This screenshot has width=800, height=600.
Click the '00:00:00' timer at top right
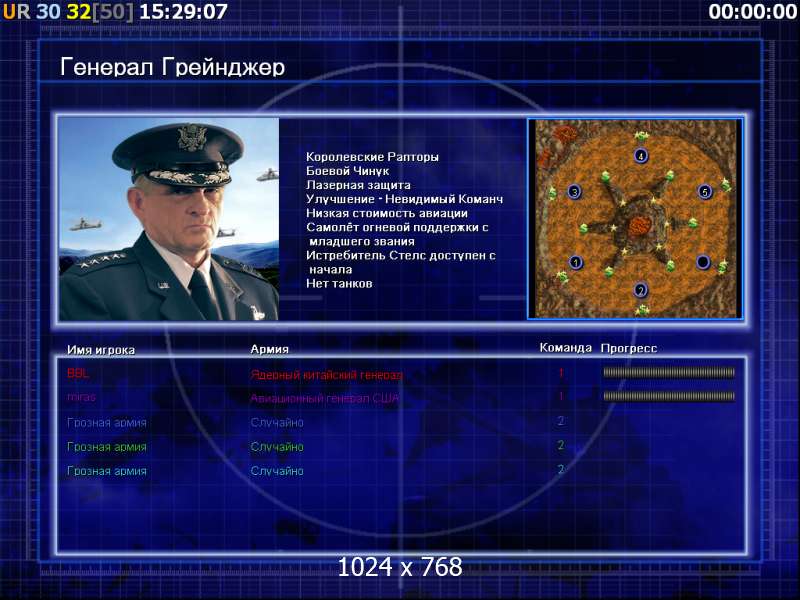753,12
